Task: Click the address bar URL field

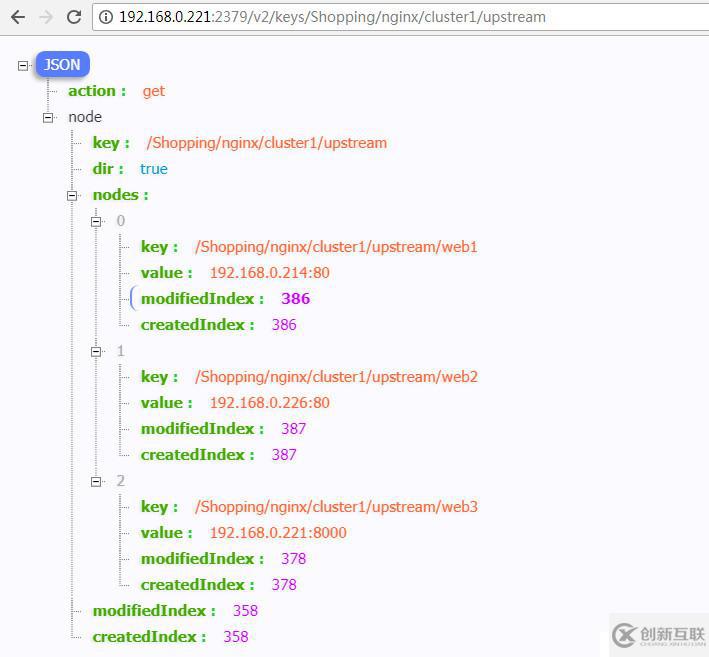Action: point(401,17)
